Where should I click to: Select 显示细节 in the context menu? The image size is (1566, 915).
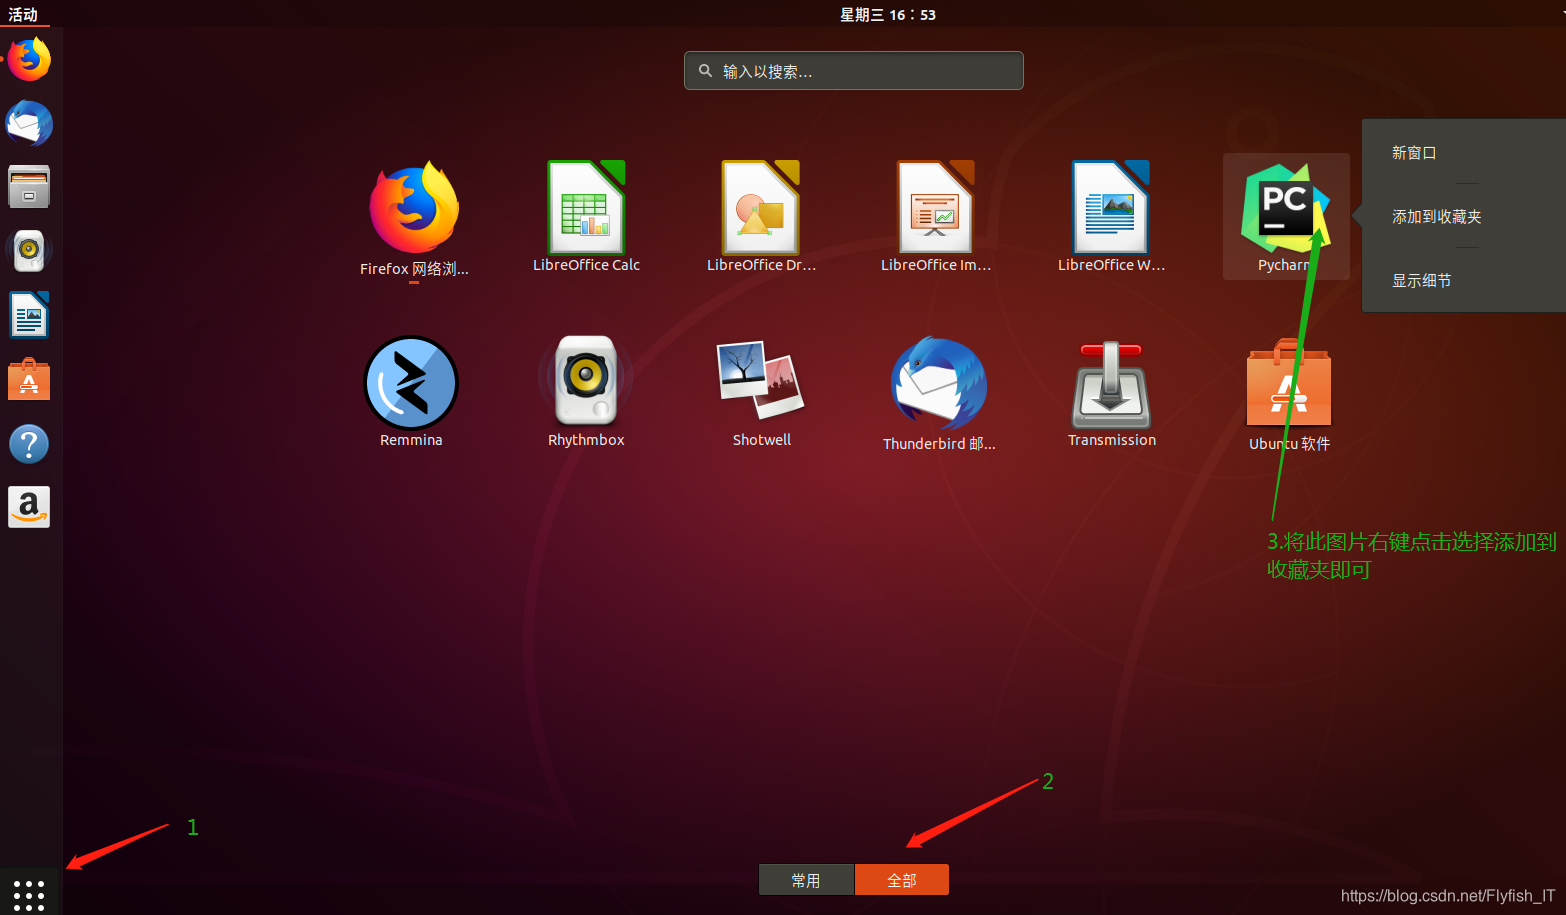(x=1421, y=281)
